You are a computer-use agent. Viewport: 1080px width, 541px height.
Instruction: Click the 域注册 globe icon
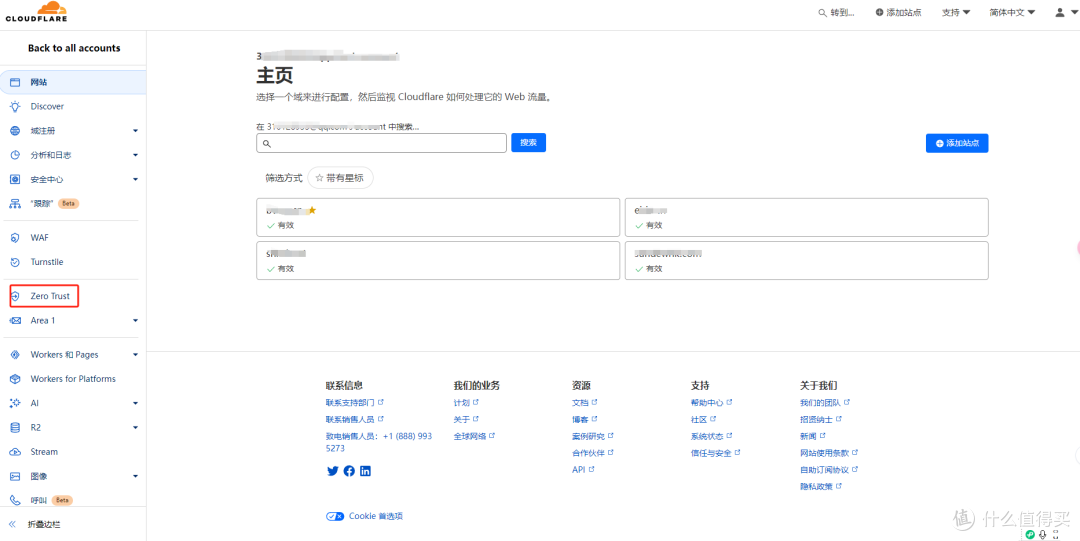click(x=14, y=131)
